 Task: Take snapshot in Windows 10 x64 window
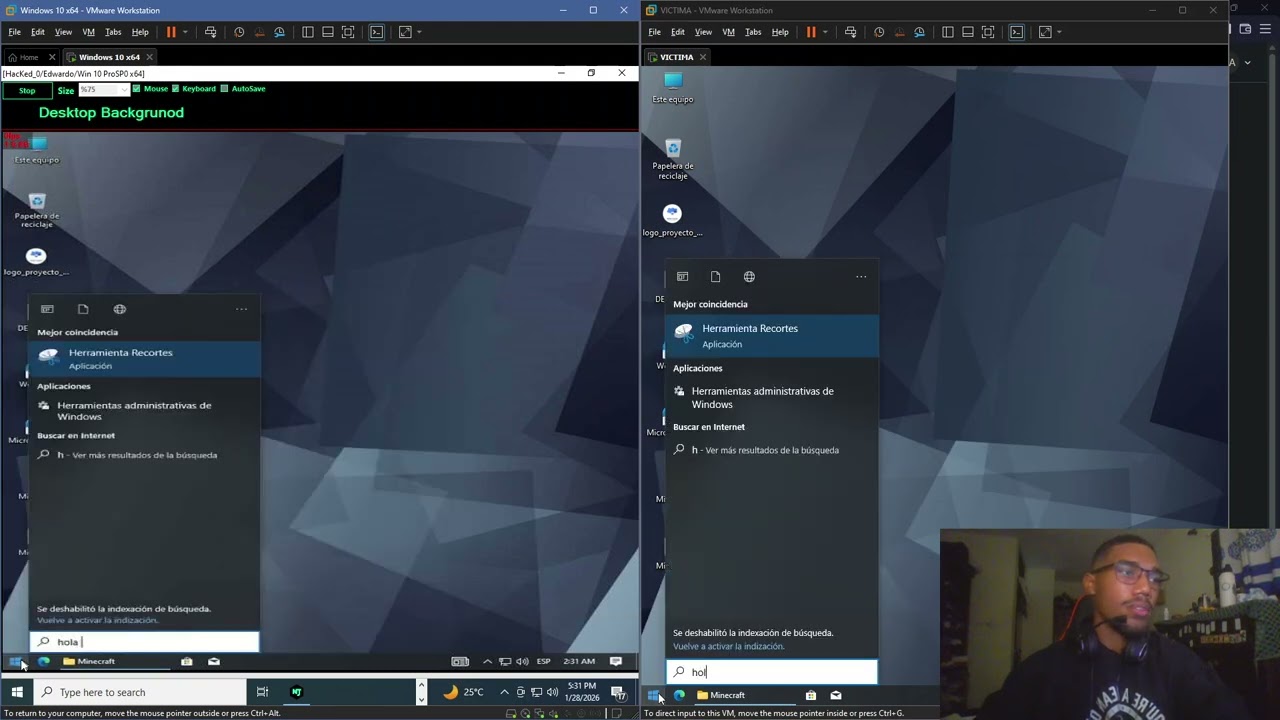tap(239, 32)
